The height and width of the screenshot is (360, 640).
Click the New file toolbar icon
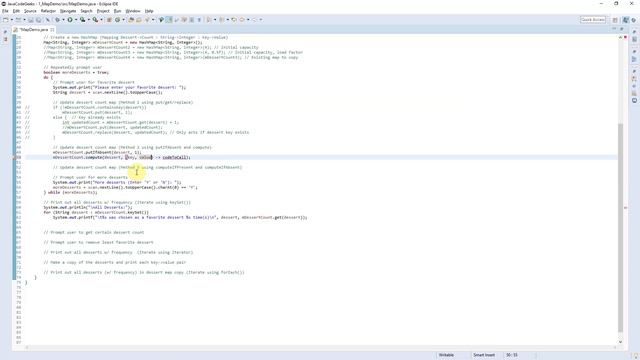6,20
